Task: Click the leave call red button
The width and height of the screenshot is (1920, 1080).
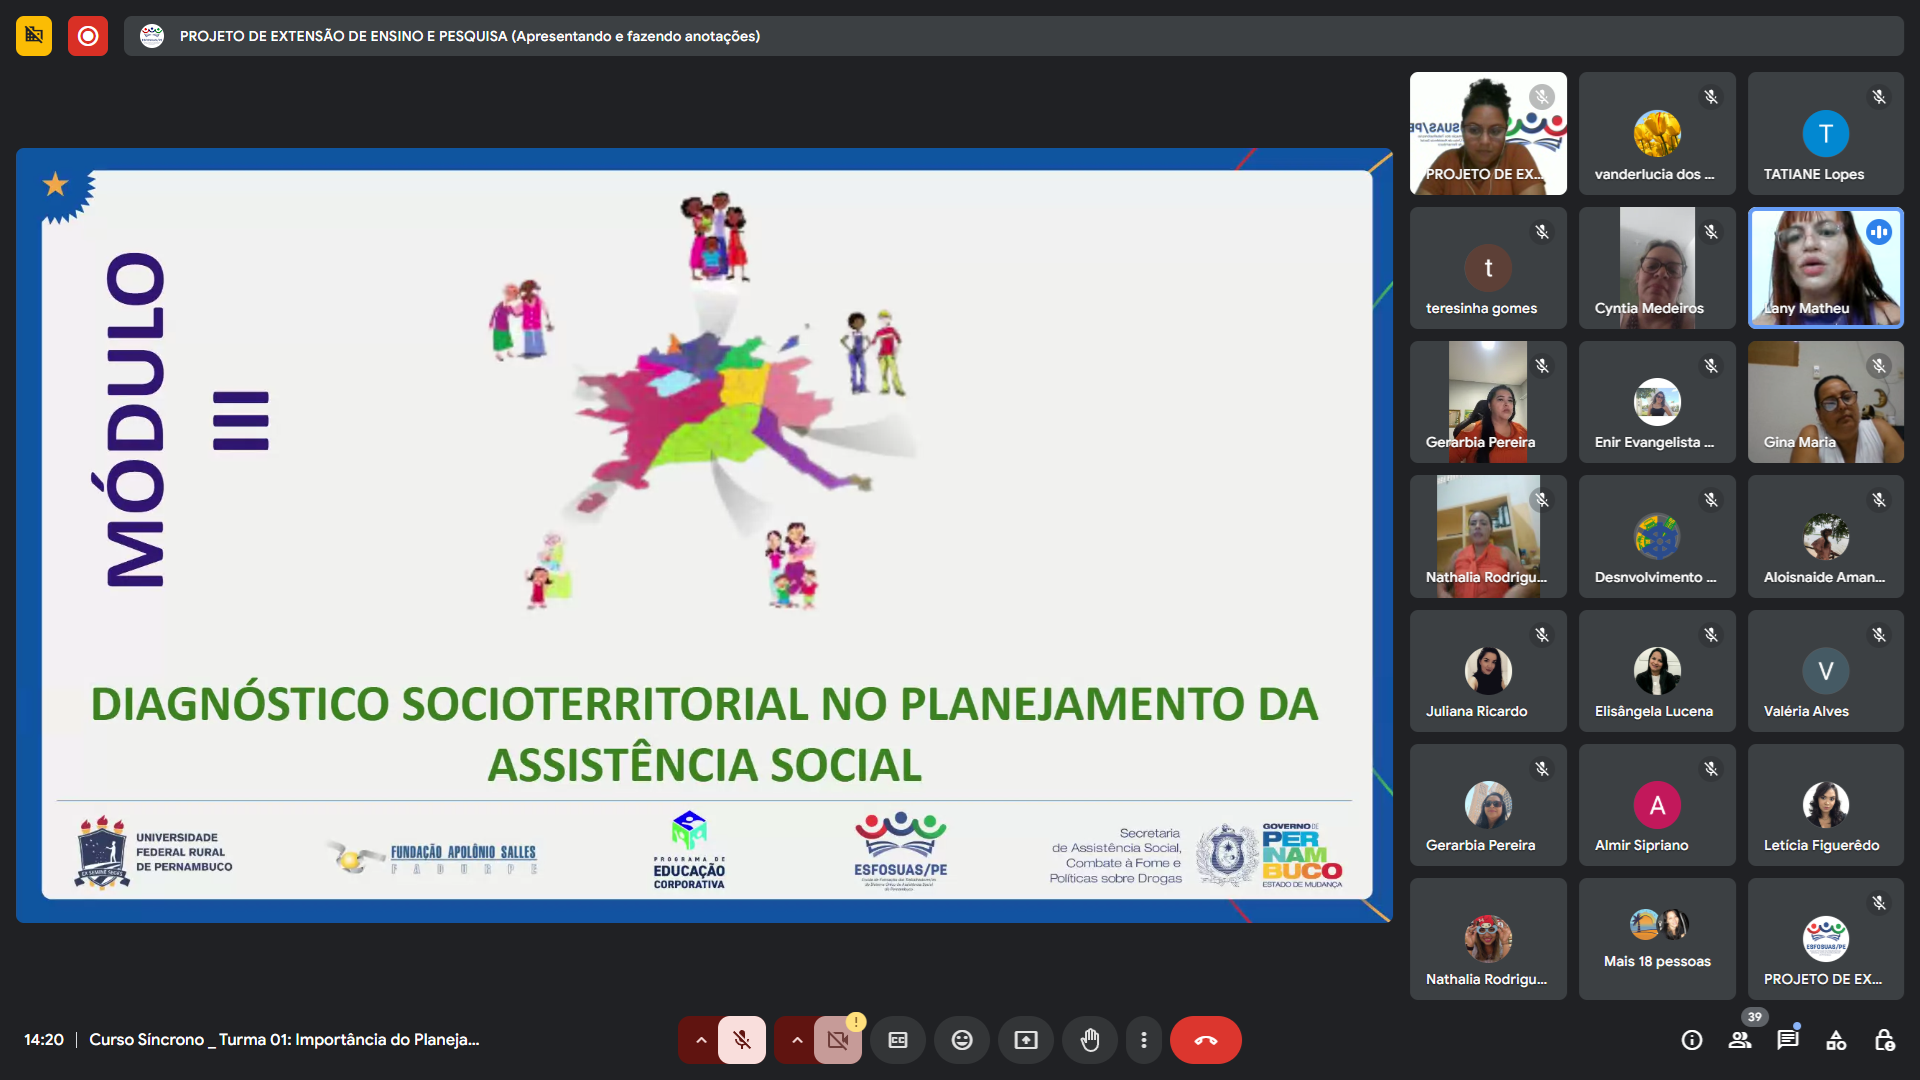Action: point(1205,1040)
